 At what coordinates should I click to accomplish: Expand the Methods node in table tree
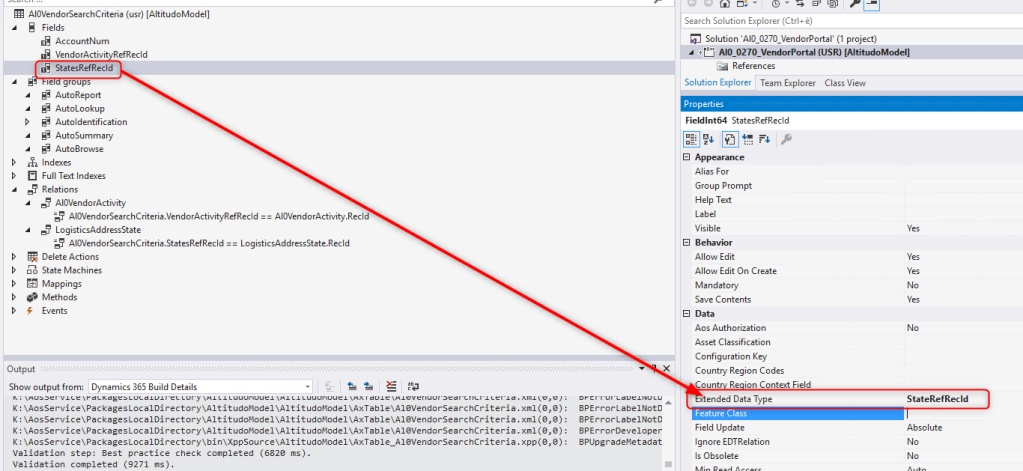14,297
